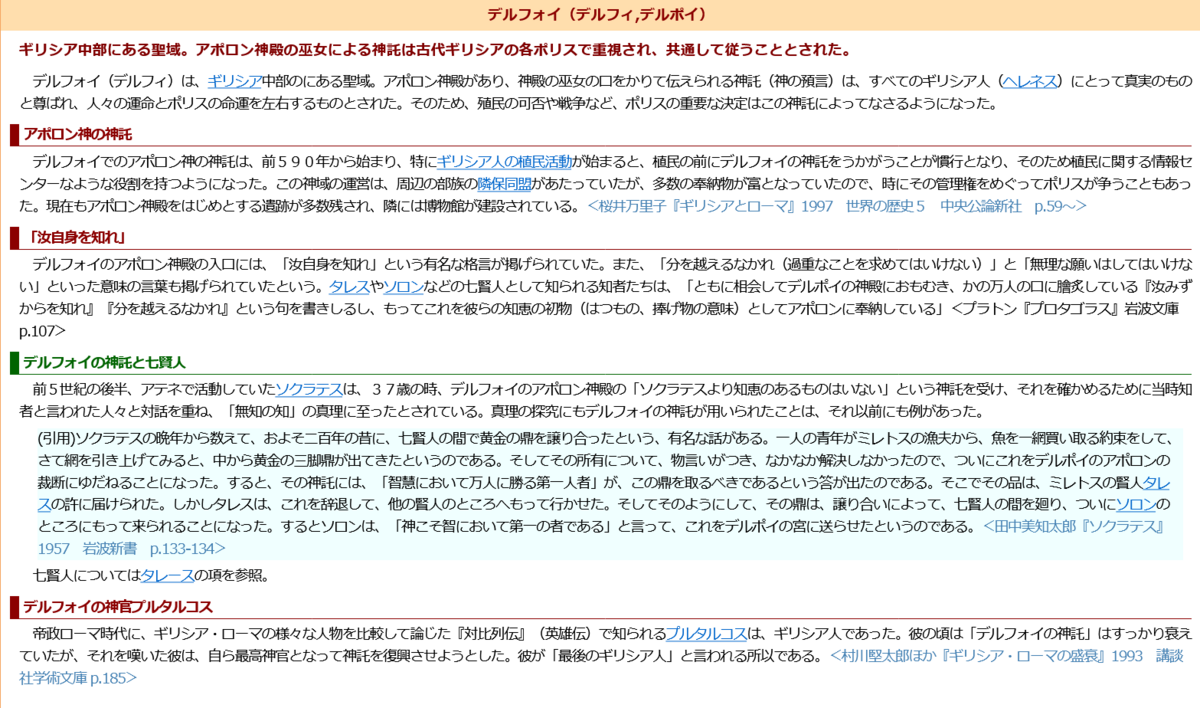Viewport: 1200px width, 708px height.
Task: Follow the blue プルタルコス link in paragraph
Action: click(706, 634)
